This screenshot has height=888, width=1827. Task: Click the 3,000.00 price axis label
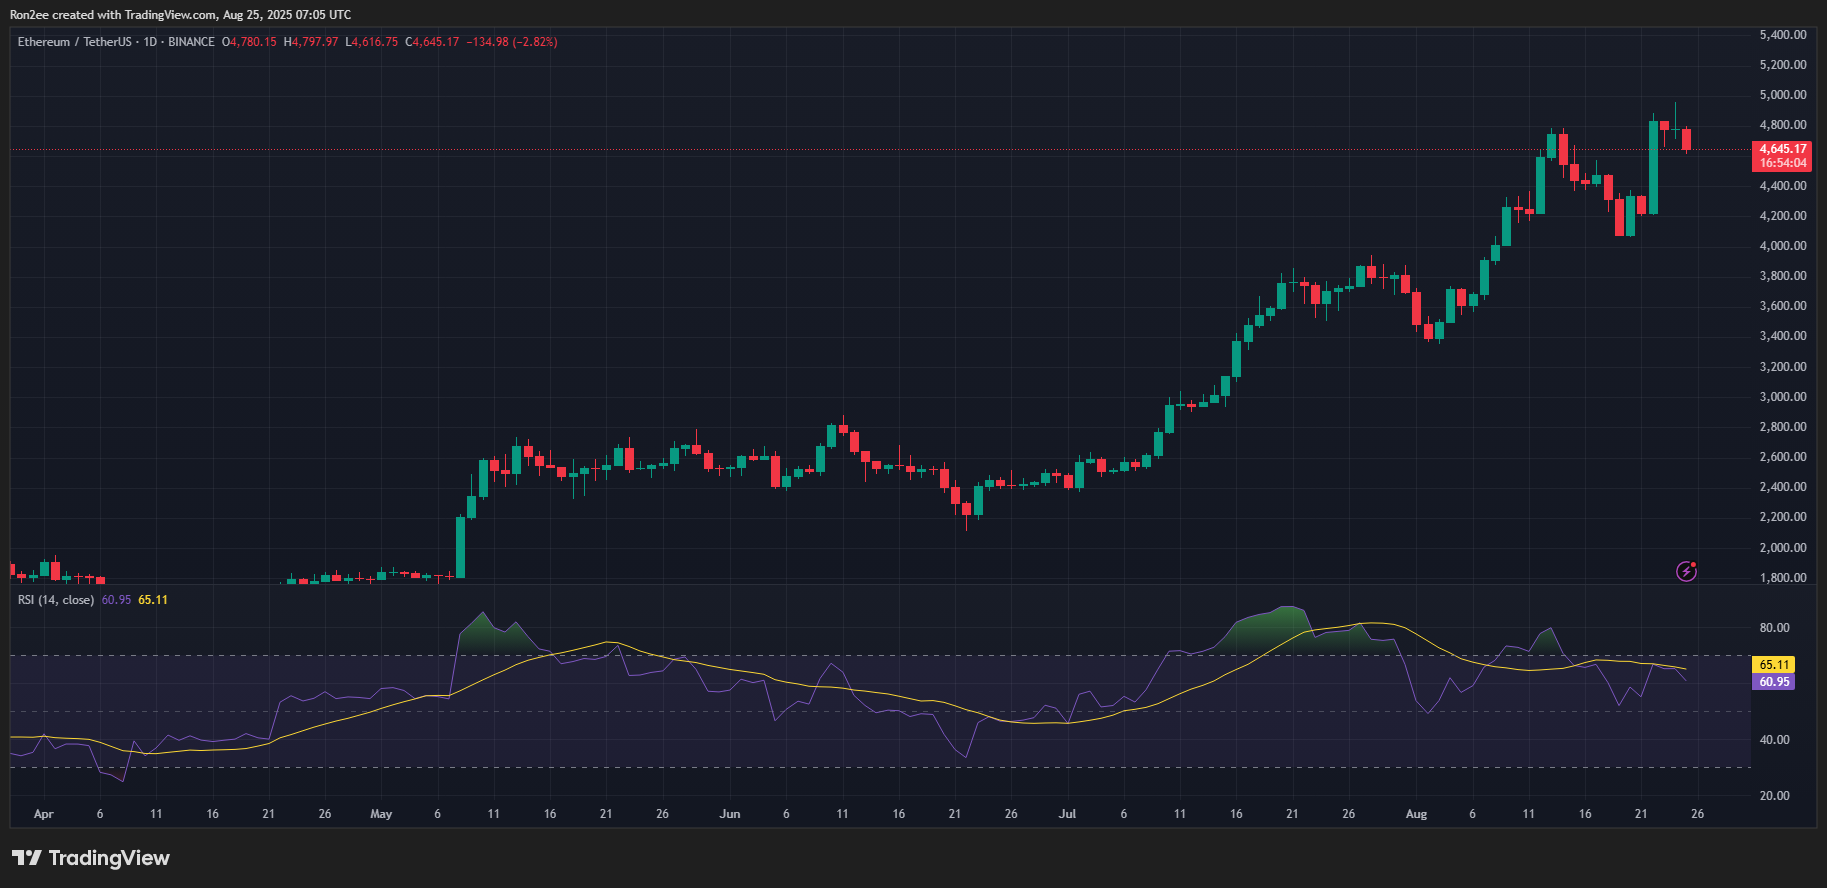click(1782, 397)
